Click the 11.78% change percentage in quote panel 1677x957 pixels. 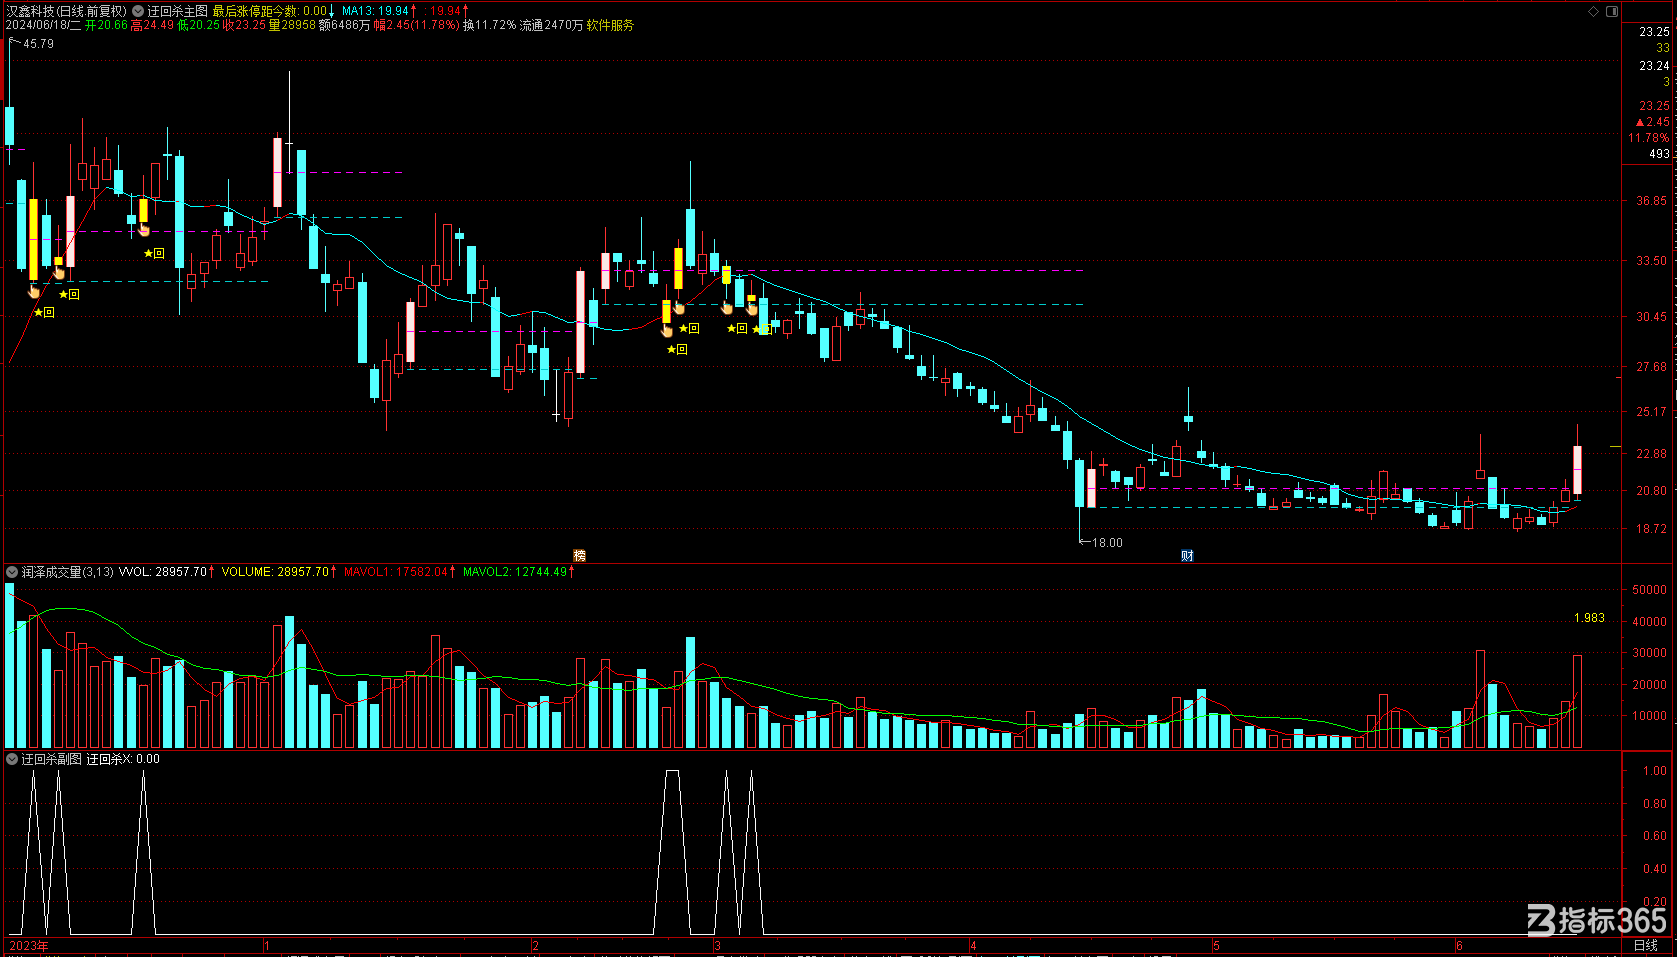tap(1648, 138)
